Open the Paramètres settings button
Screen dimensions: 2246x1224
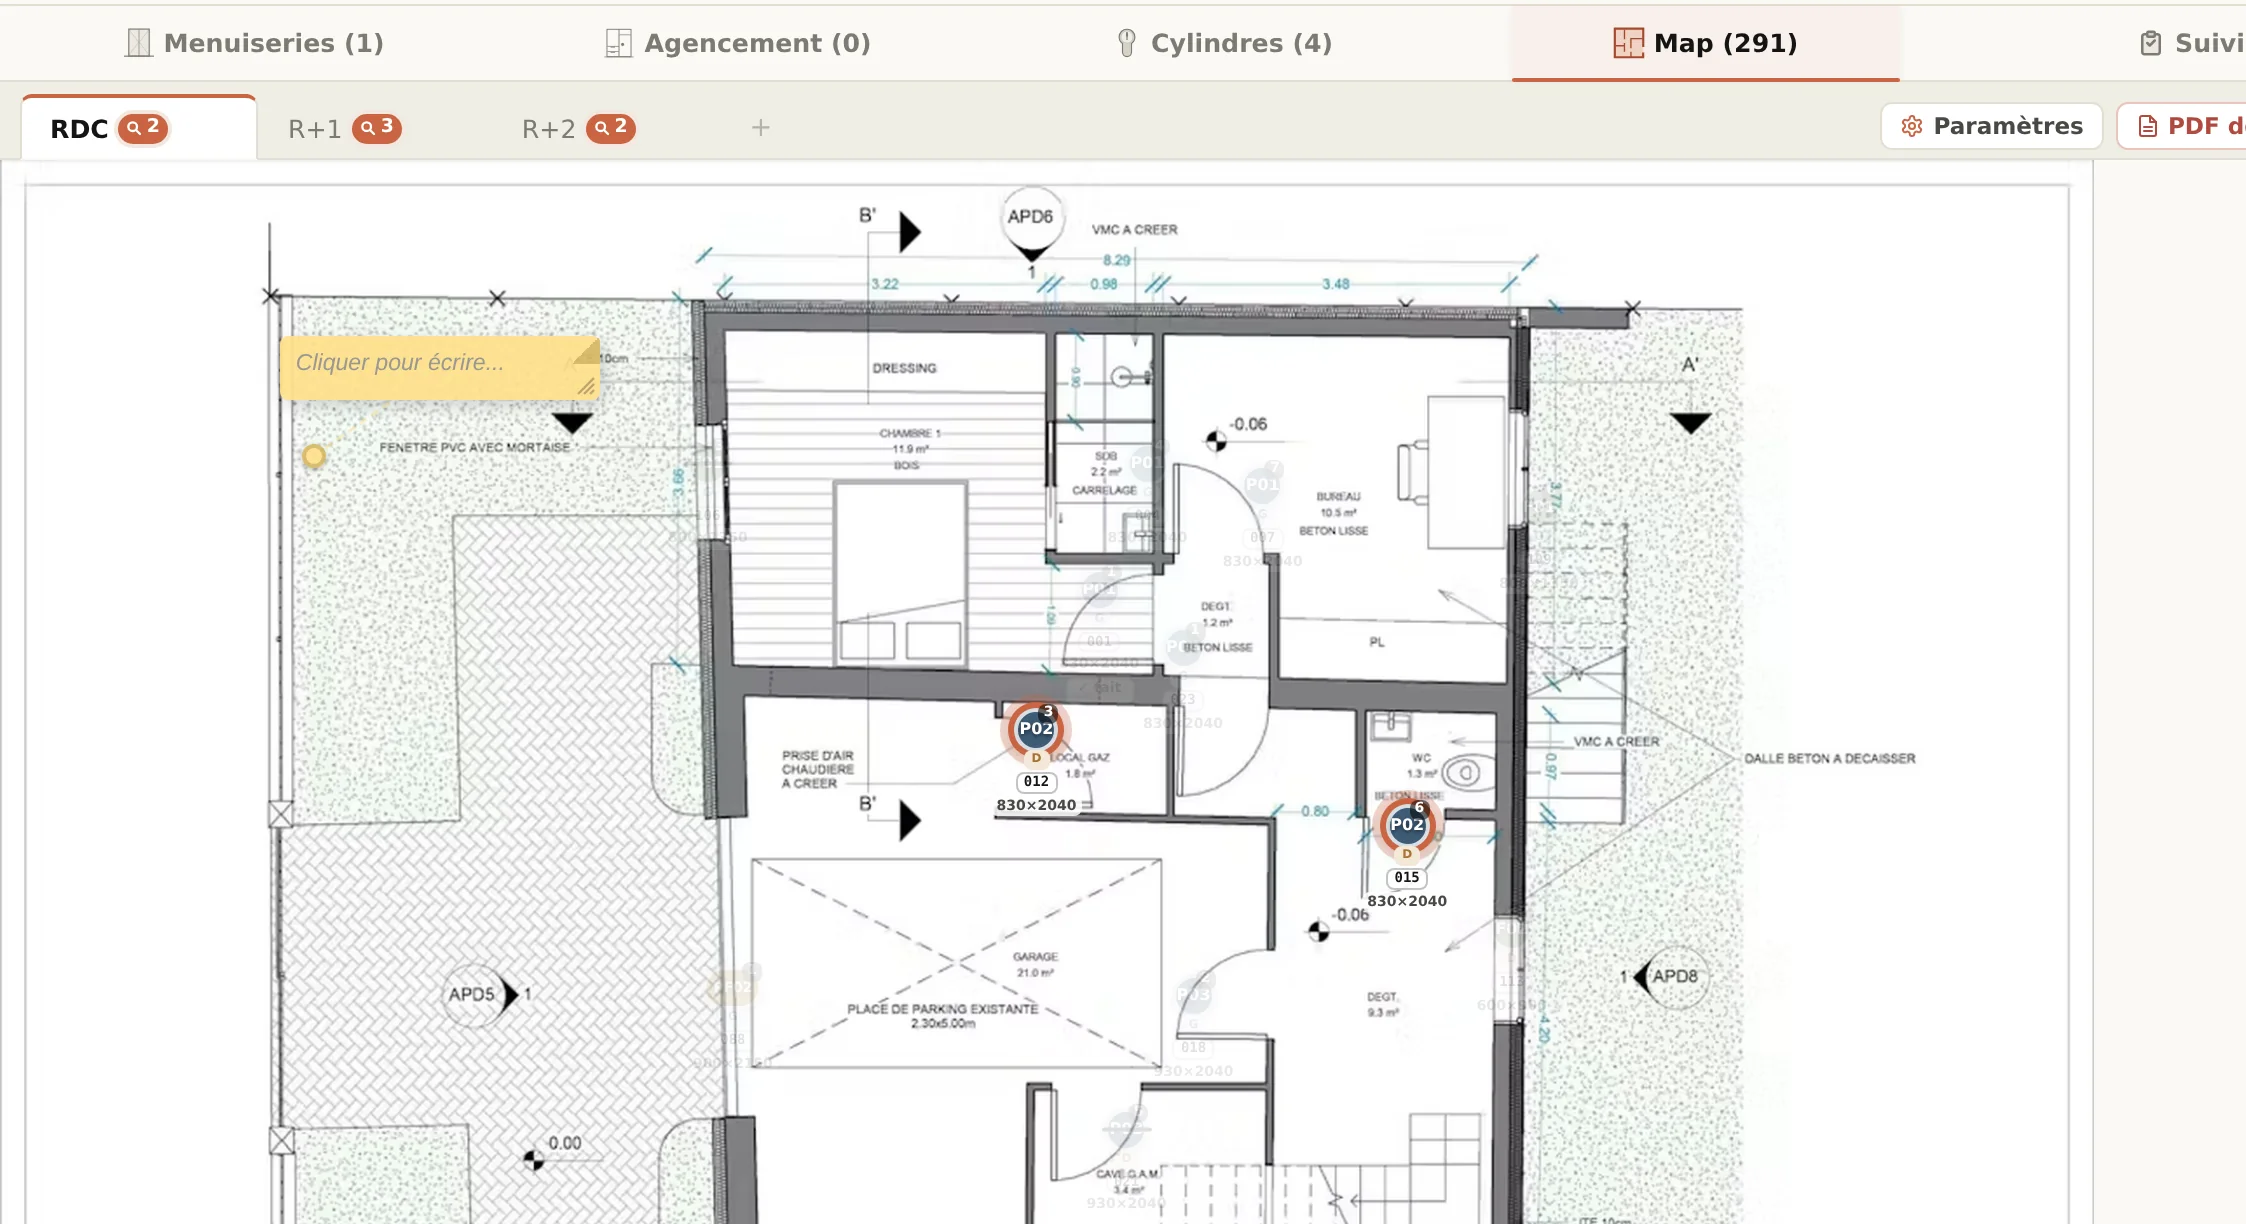1991,126
